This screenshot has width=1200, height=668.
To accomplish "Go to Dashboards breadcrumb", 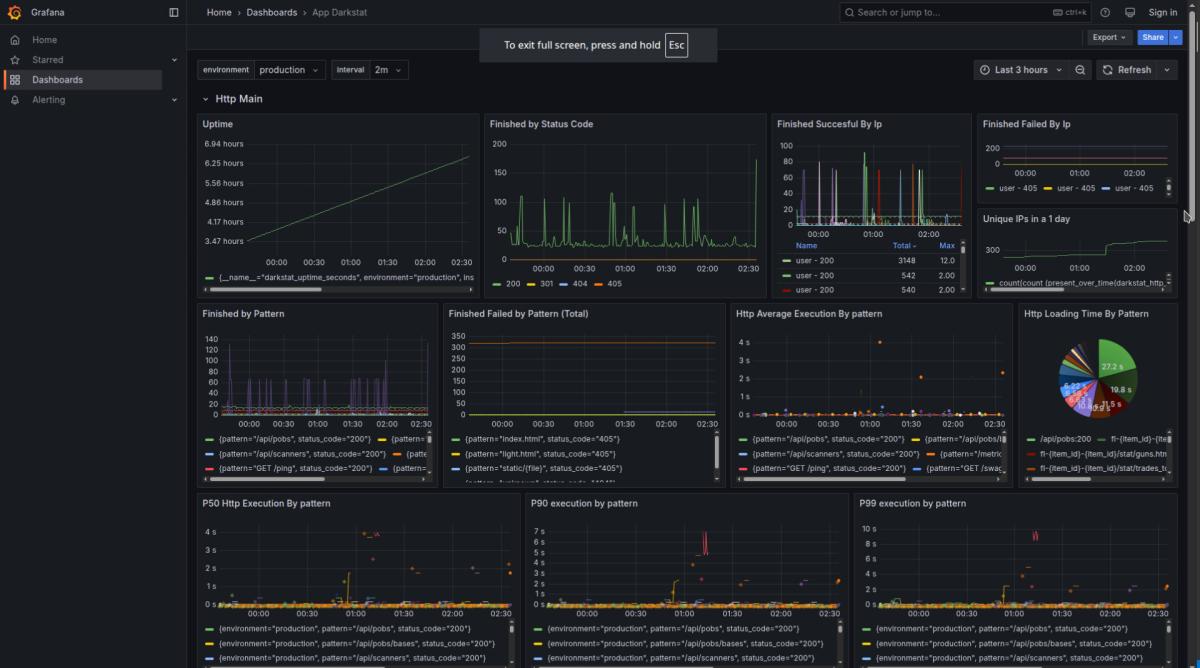I will point(272,12).
